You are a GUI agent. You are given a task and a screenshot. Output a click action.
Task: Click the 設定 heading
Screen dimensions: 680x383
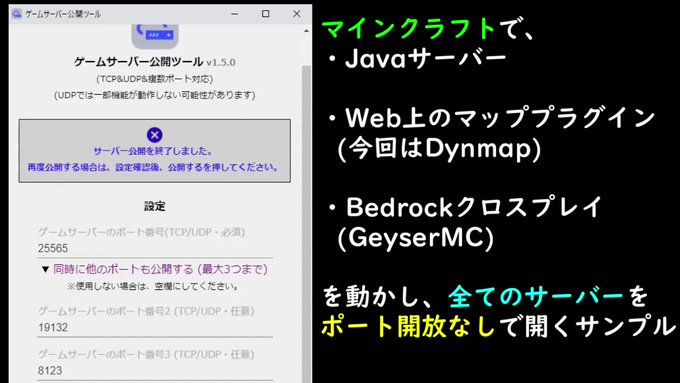[x=155, y=206]
